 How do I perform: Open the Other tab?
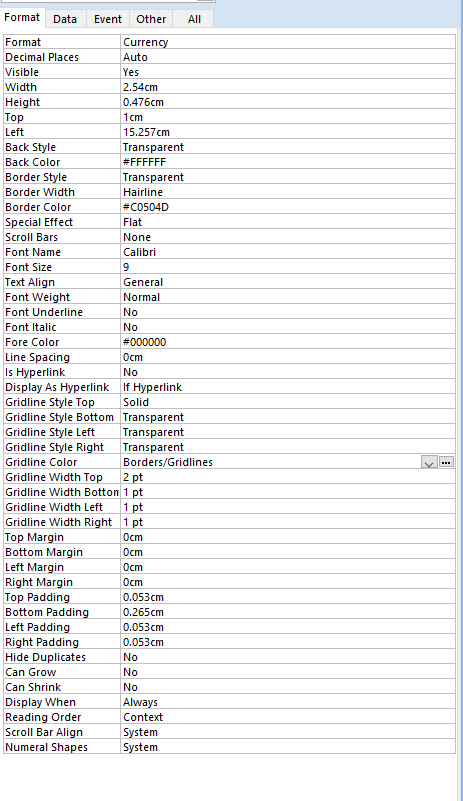pyautogui.click(x=151, y=19)
